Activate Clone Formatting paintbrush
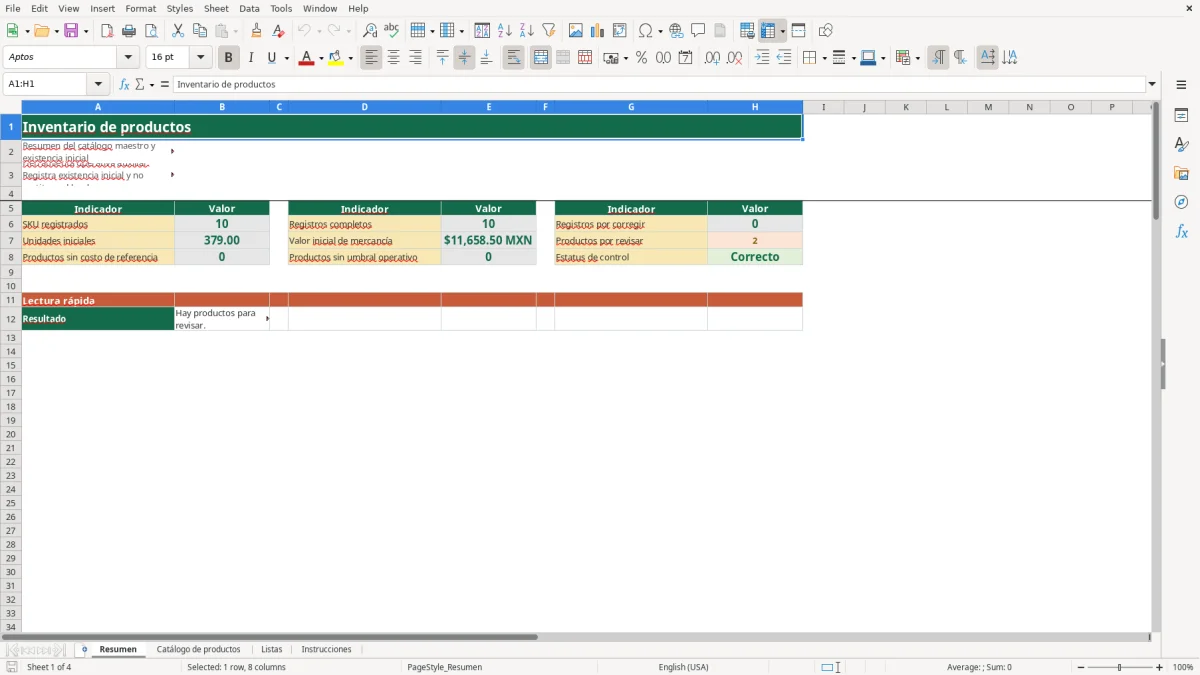The image size is (1200, 675). tap(256, 31)
